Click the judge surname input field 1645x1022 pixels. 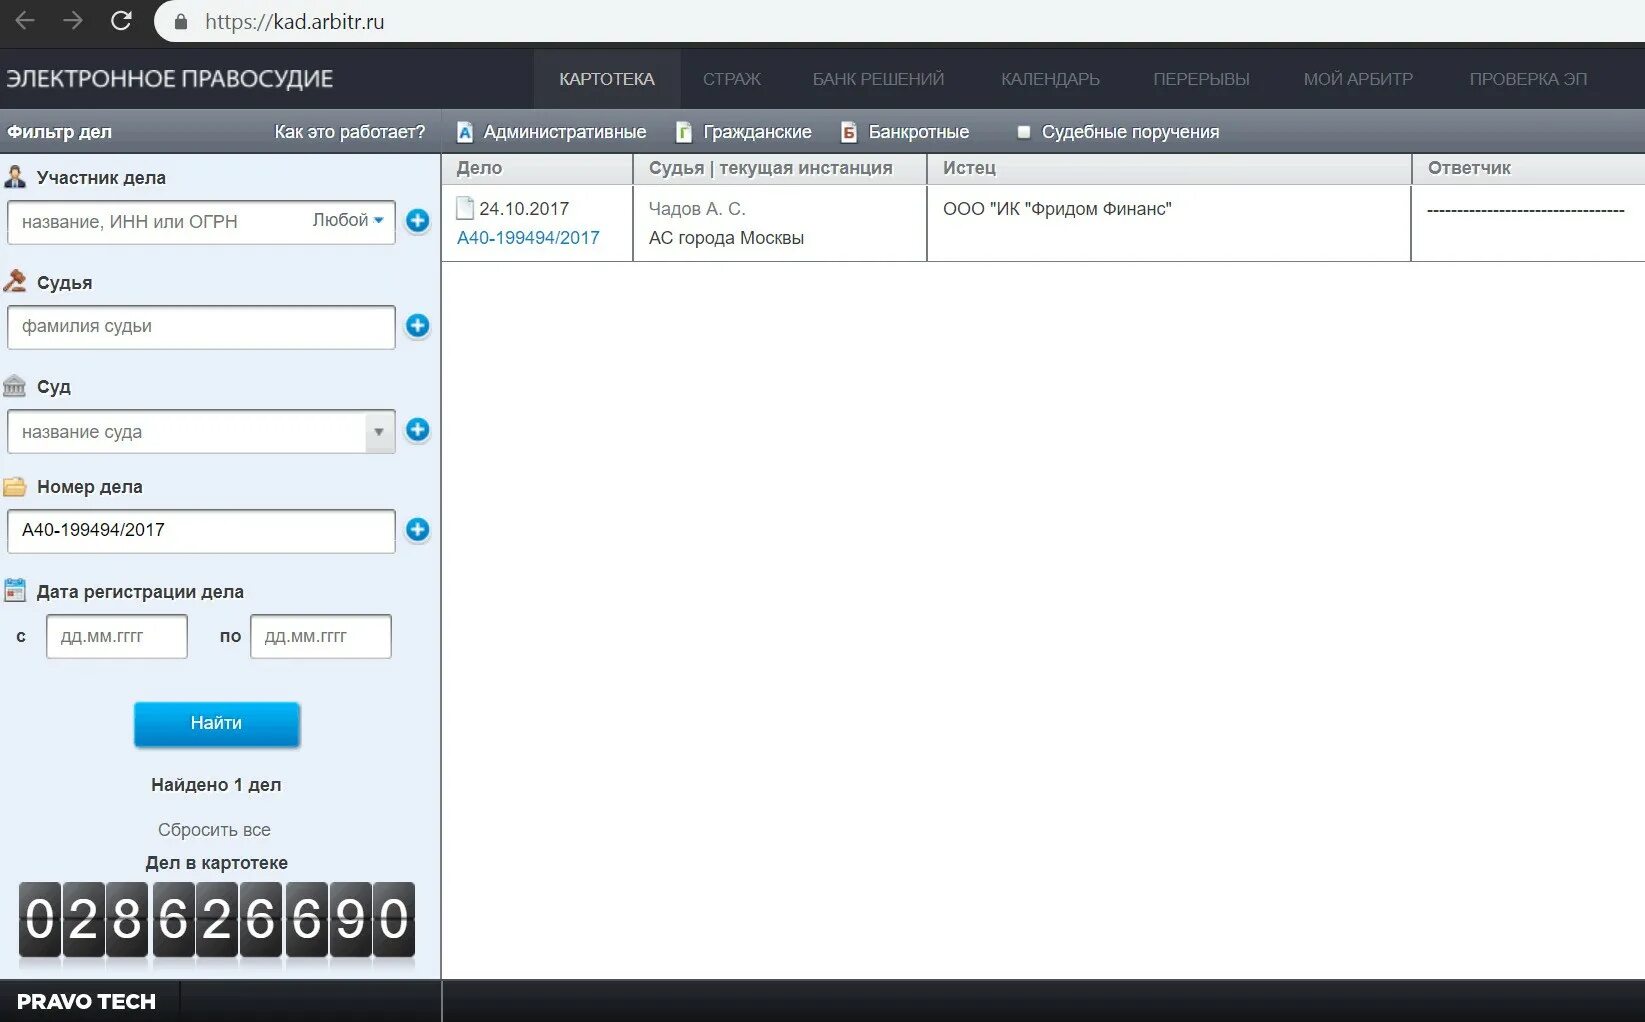point(201,327)
